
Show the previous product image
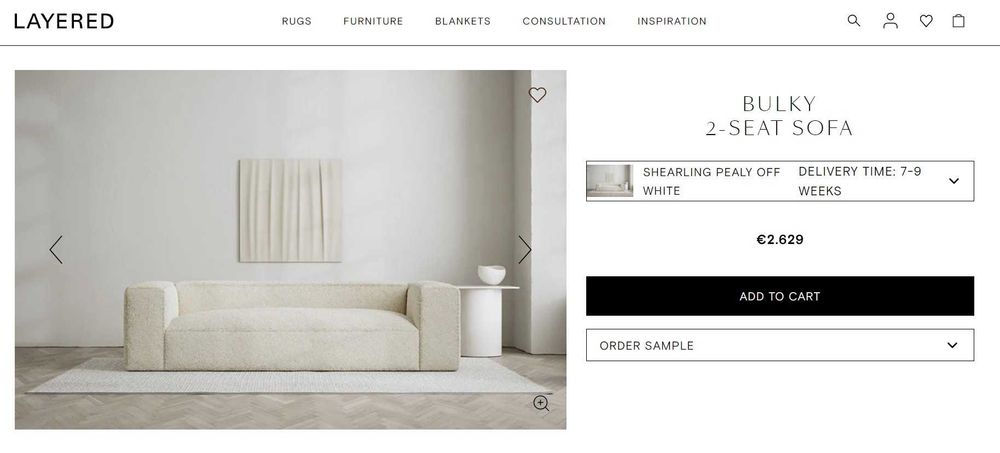tap(56, 249)
